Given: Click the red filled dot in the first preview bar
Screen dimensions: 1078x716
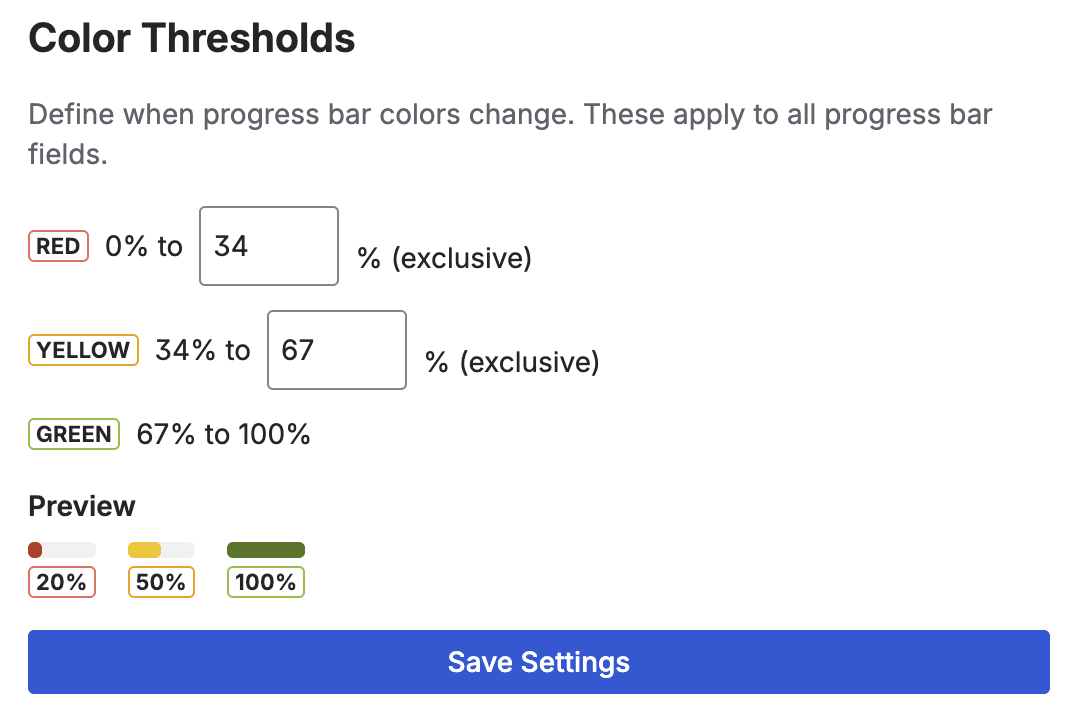Looking at the screenshot, I should [35, 549].
